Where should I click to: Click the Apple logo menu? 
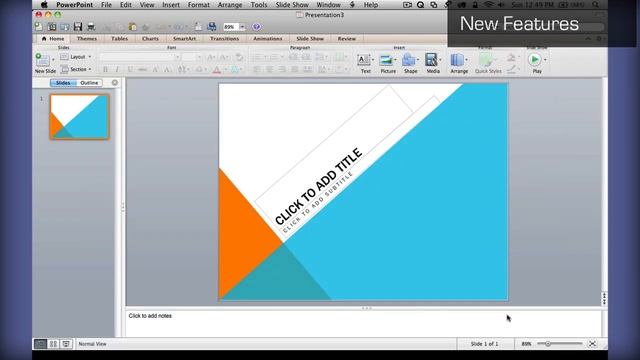[44, 5]
